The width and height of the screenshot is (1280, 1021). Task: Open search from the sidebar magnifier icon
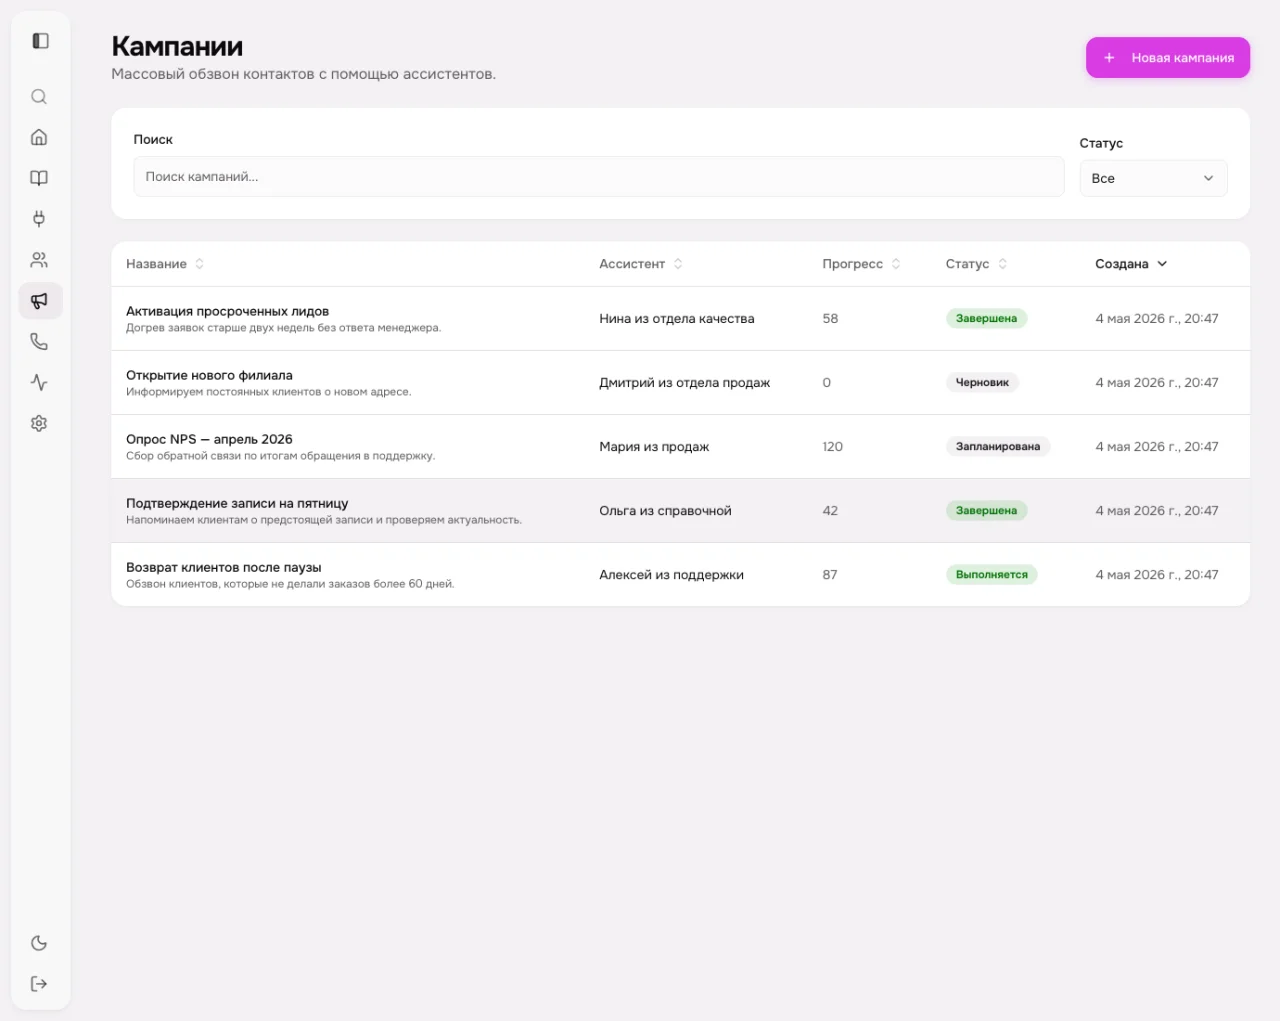click(x=39, y=97)
